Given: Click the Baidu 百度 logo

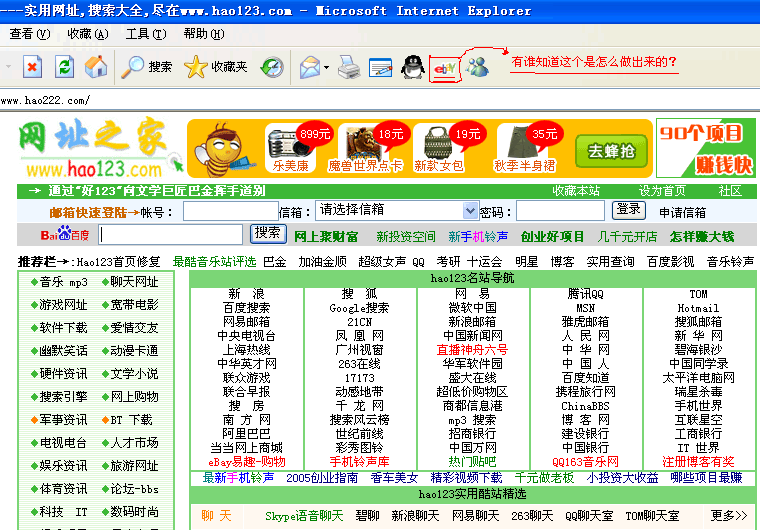Looking at the screenshot, I should coord(65,234).
